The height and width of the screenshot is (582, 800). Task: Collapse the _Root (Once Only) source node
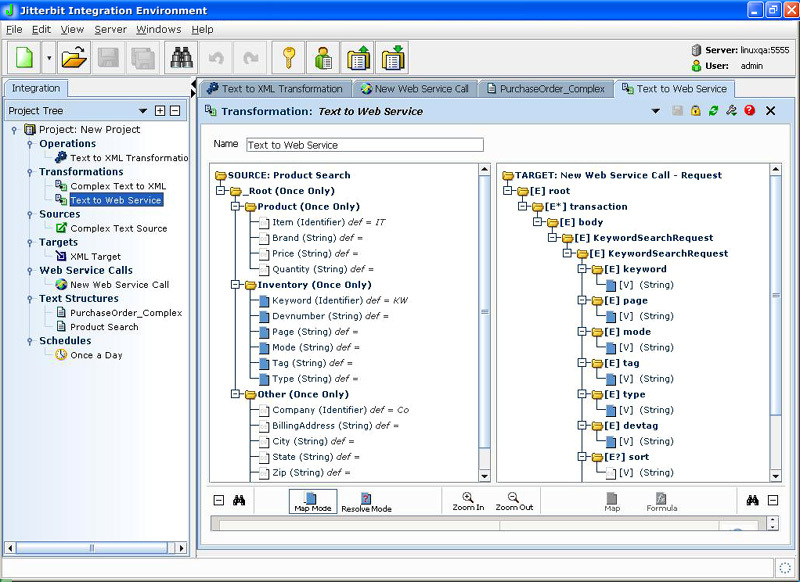[220, 191]
